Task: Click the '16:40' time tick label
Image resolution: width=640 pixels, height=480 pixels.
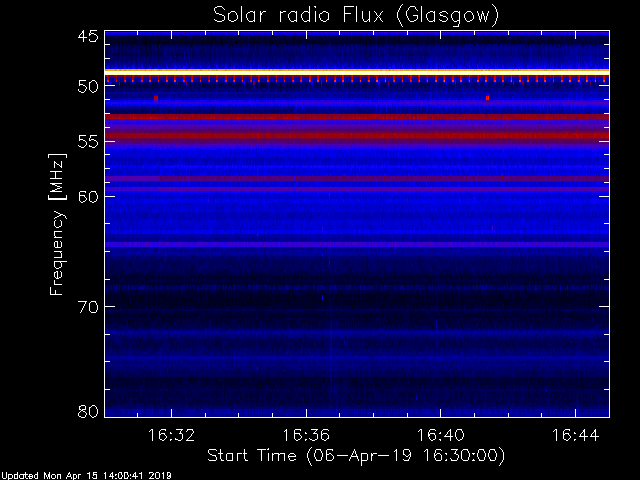Action: (x=440, y=435)
